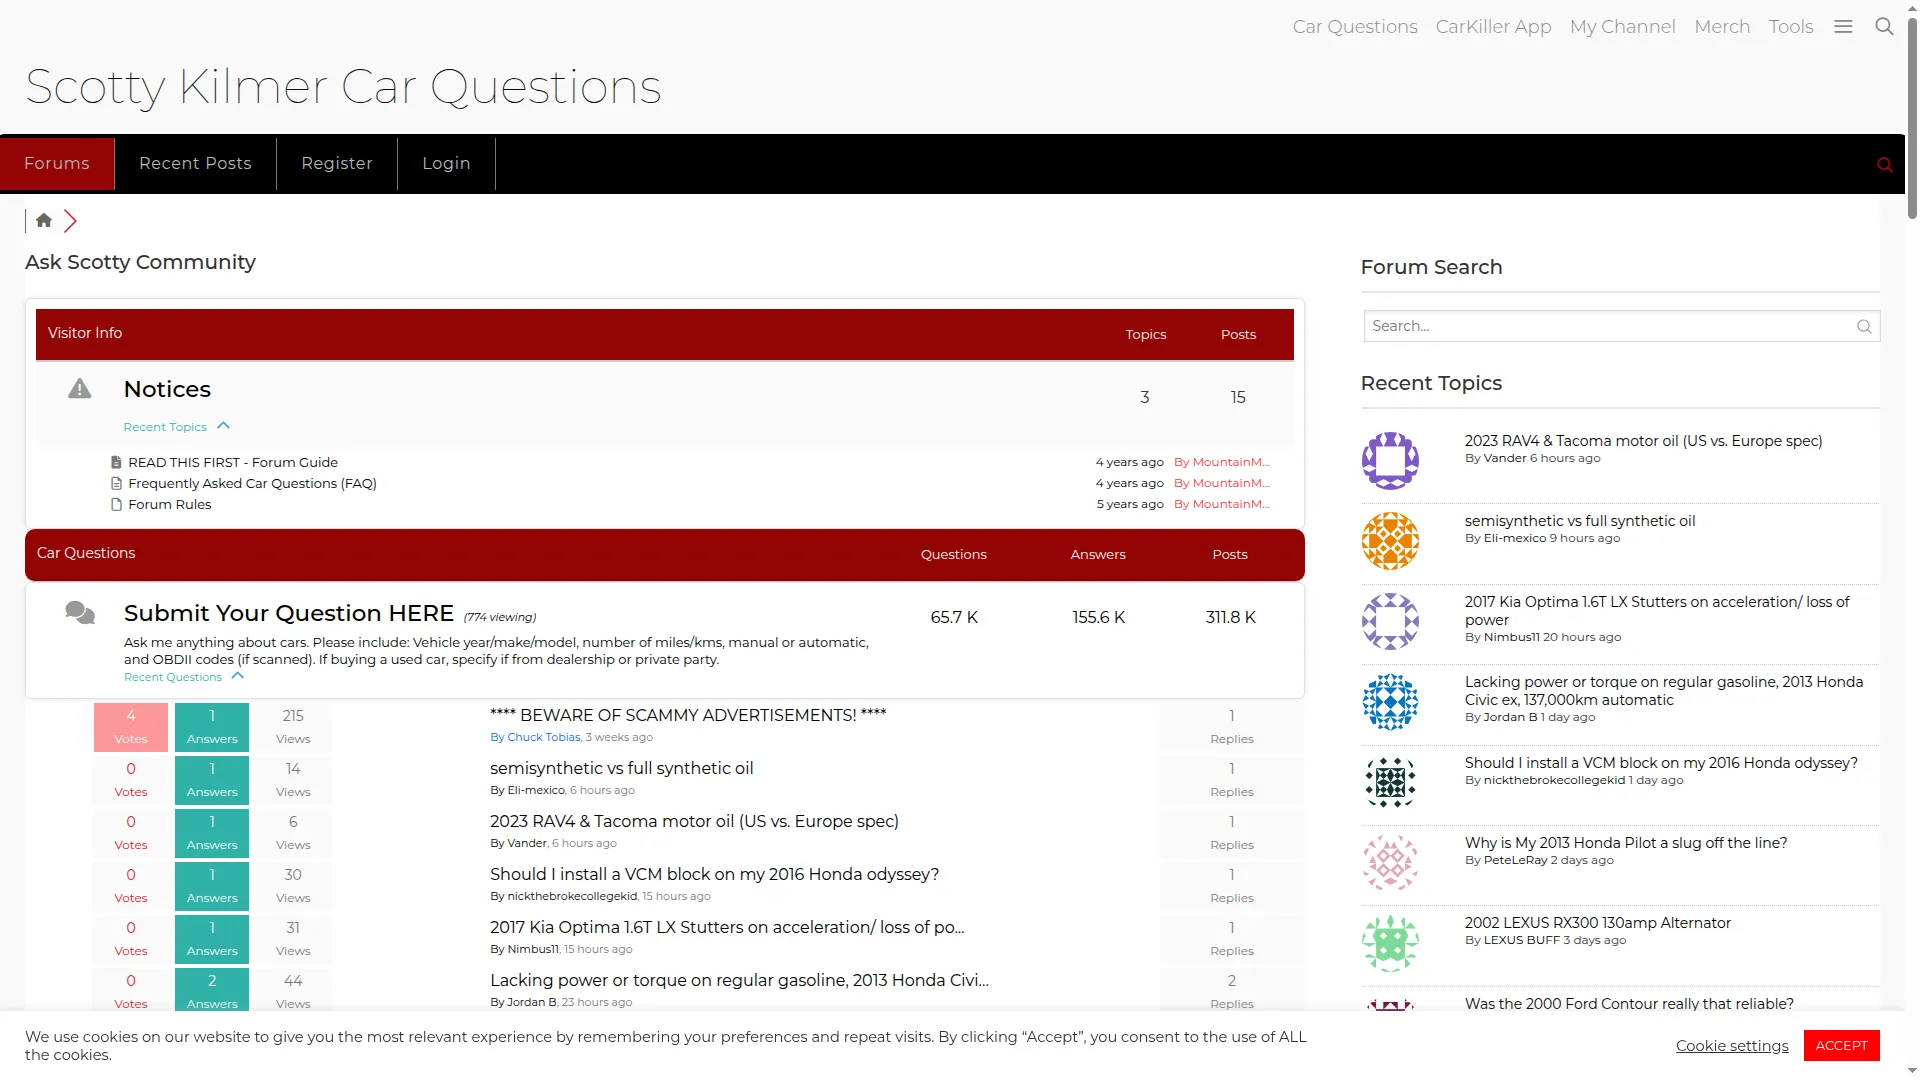Click the page icon beside Forum Rules
1920x1080 pixels.
[x=116, y=505]
